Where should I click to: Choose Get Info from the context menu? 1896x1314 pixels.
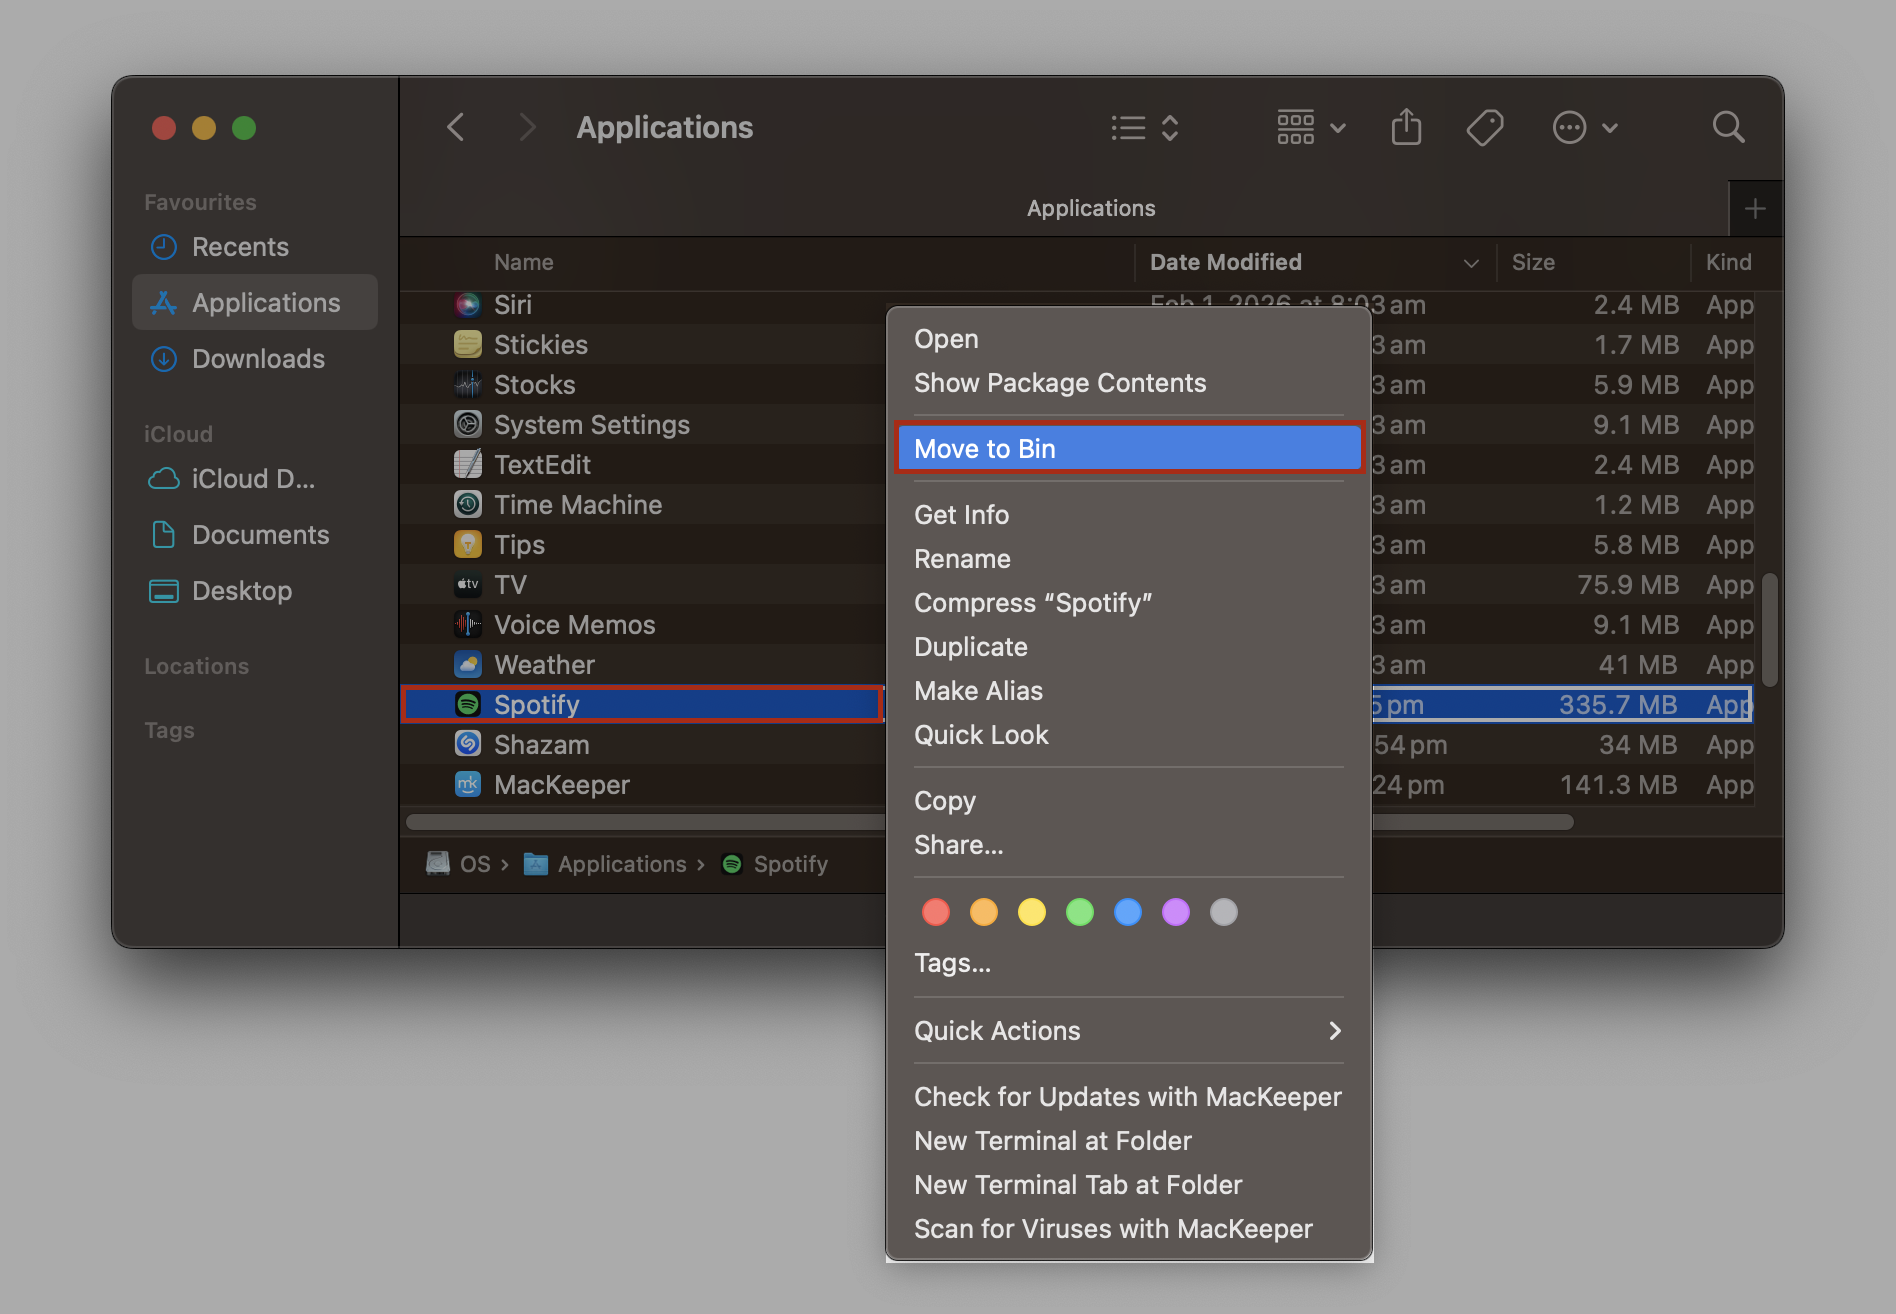[x=1129, y=515]
